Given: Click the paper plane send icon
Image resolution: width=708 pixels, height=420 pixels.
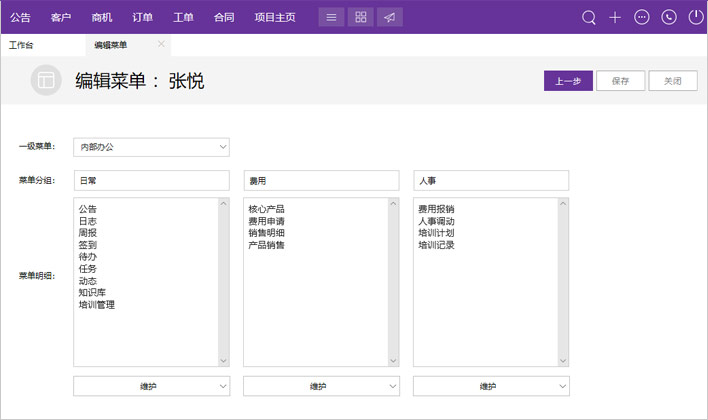Looking at the screenshot, I should click(390, 17).
